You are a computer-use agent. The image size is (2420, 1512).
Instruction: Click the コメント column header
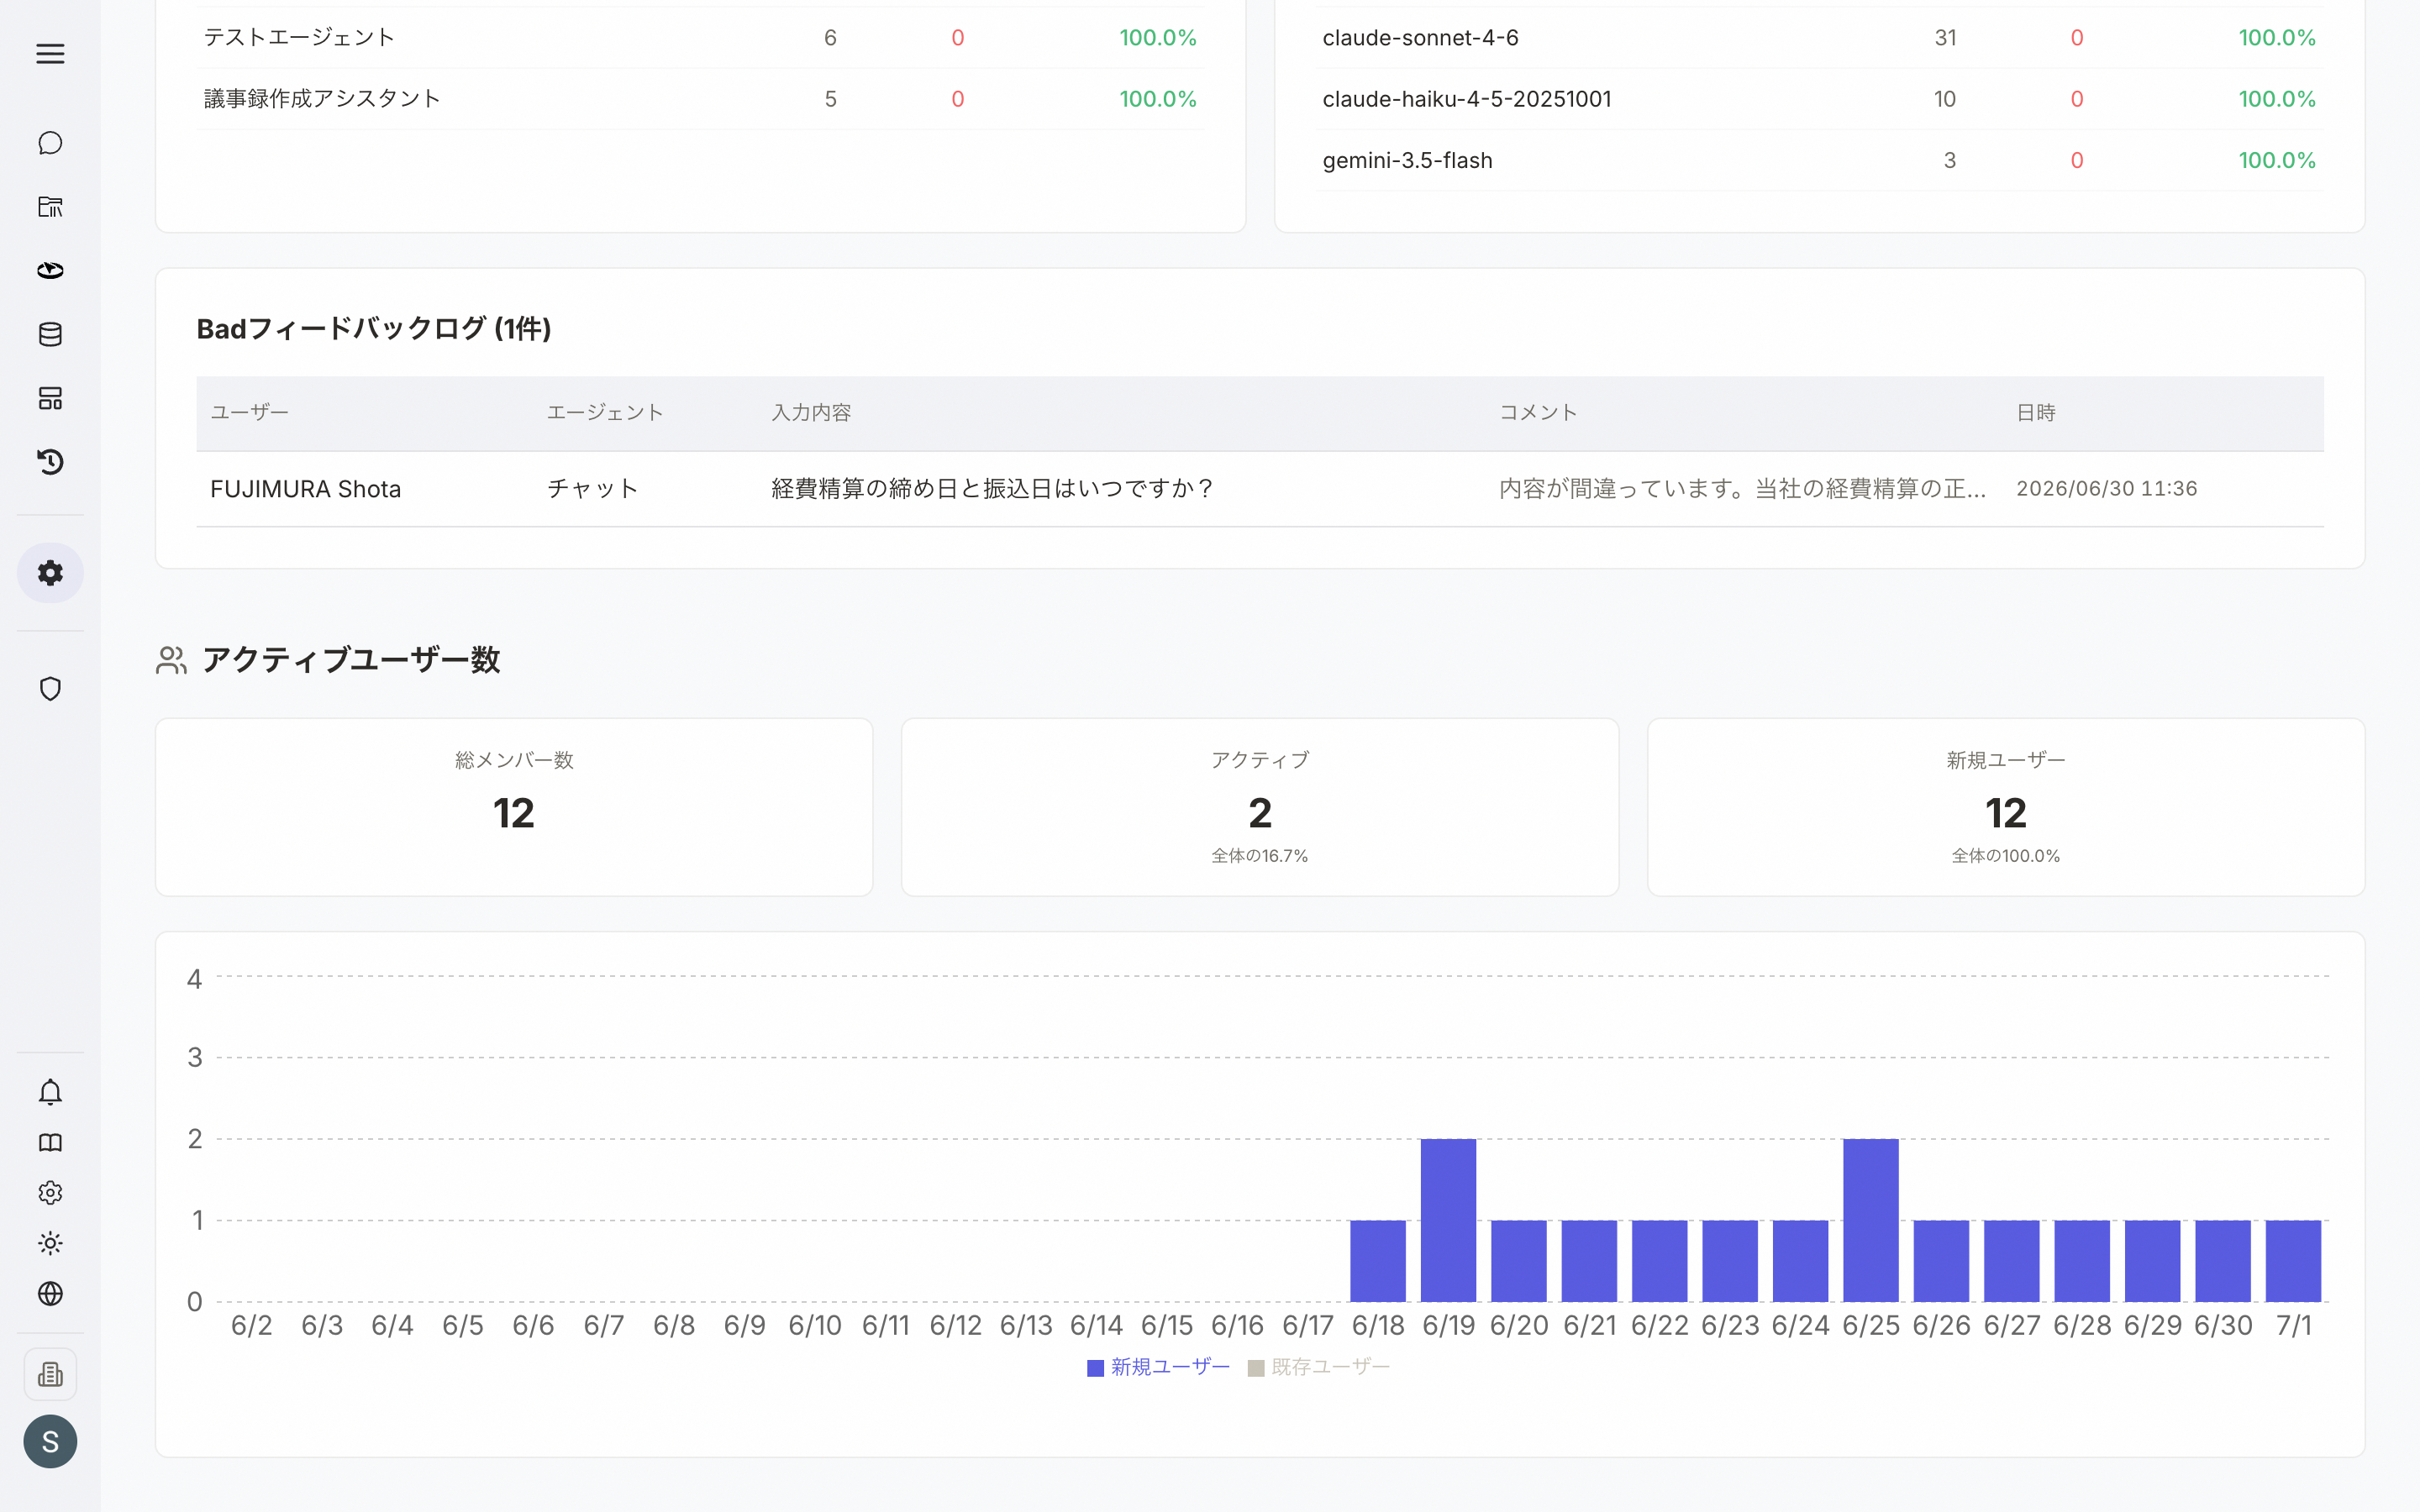tap(1538, 413)
